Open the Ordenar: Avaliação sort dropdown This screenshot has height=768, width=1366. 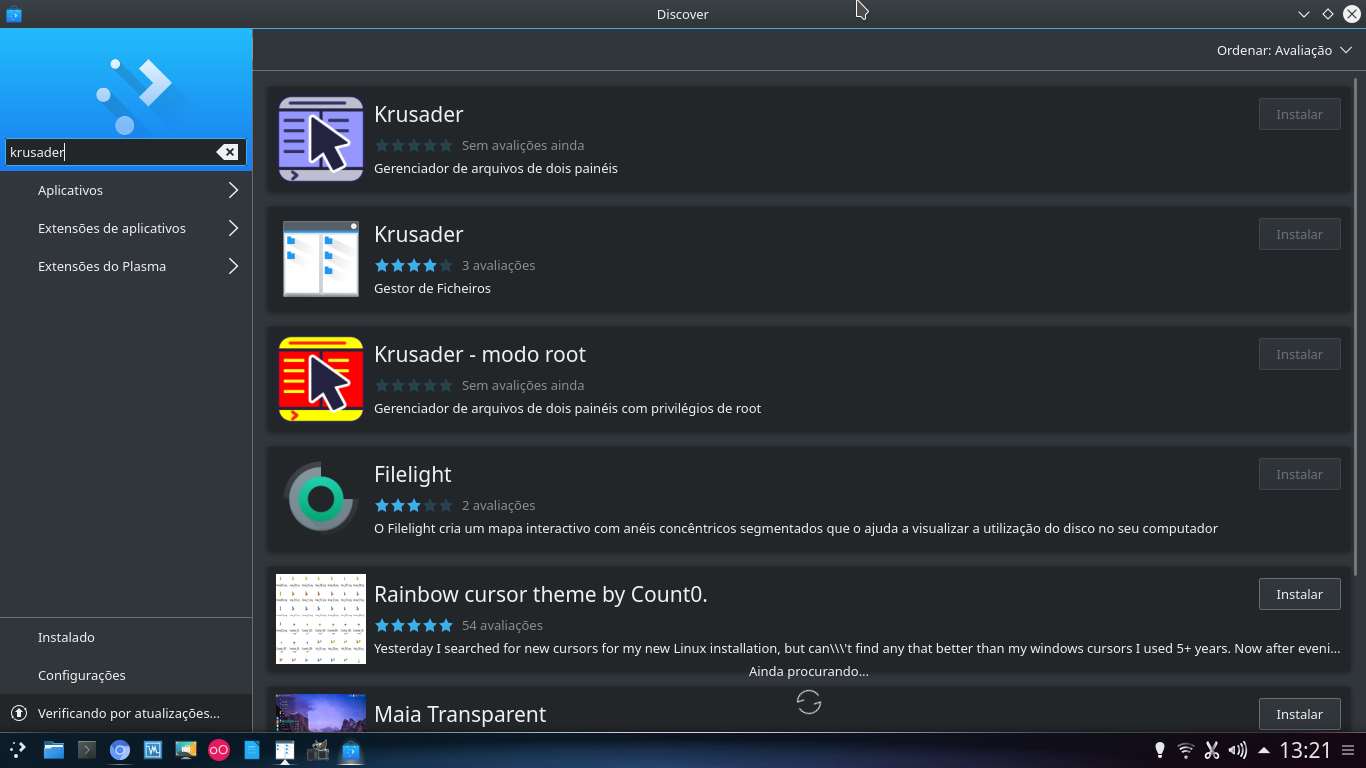point(1285,49)
